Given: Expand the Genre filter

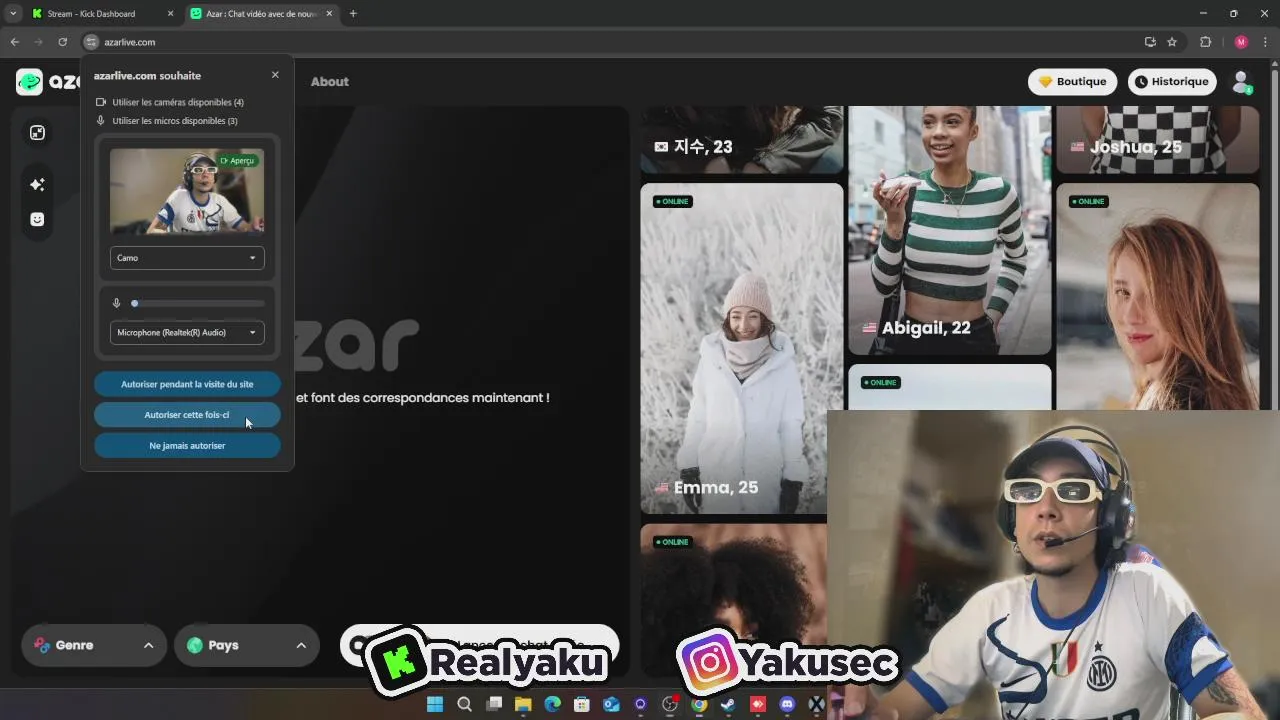Looking at the screenshot, I should (x=94, y=645).
